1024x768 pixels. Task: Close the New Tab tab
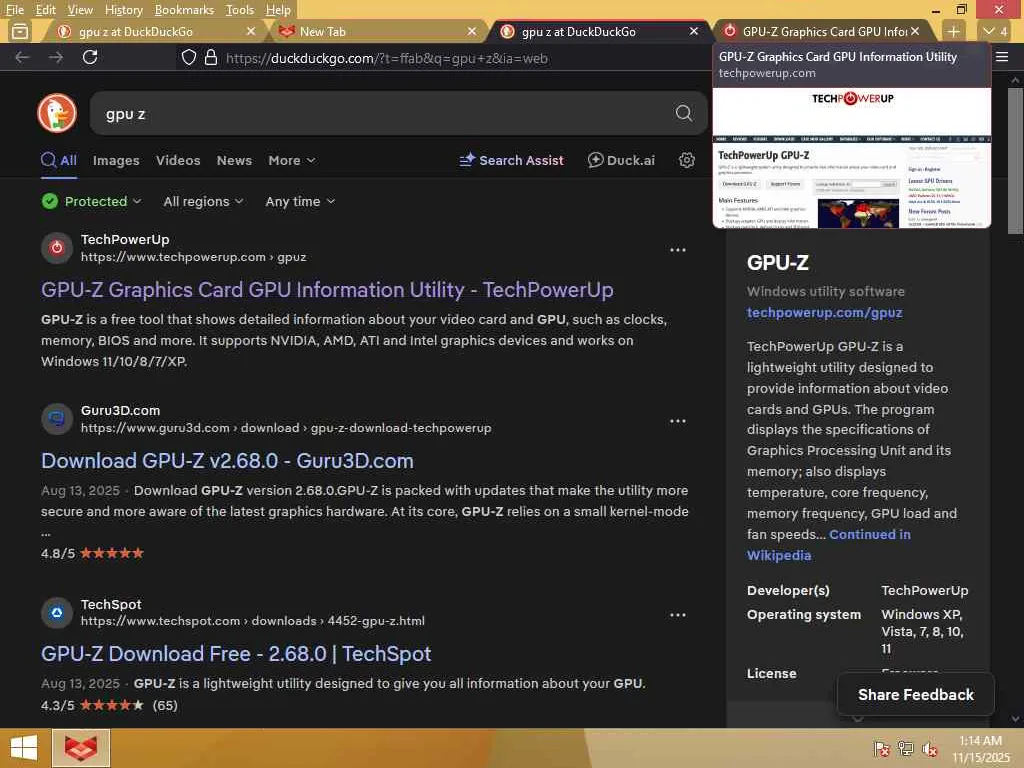(x=472, y=31)
